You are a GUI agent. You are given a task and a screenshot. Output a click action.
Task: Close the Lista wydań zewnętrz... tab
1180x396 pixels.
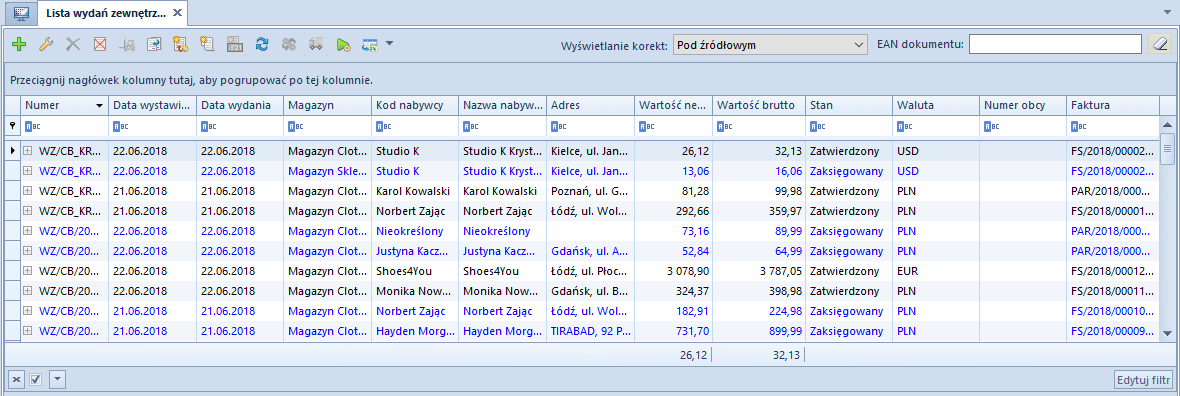[177, 13]
